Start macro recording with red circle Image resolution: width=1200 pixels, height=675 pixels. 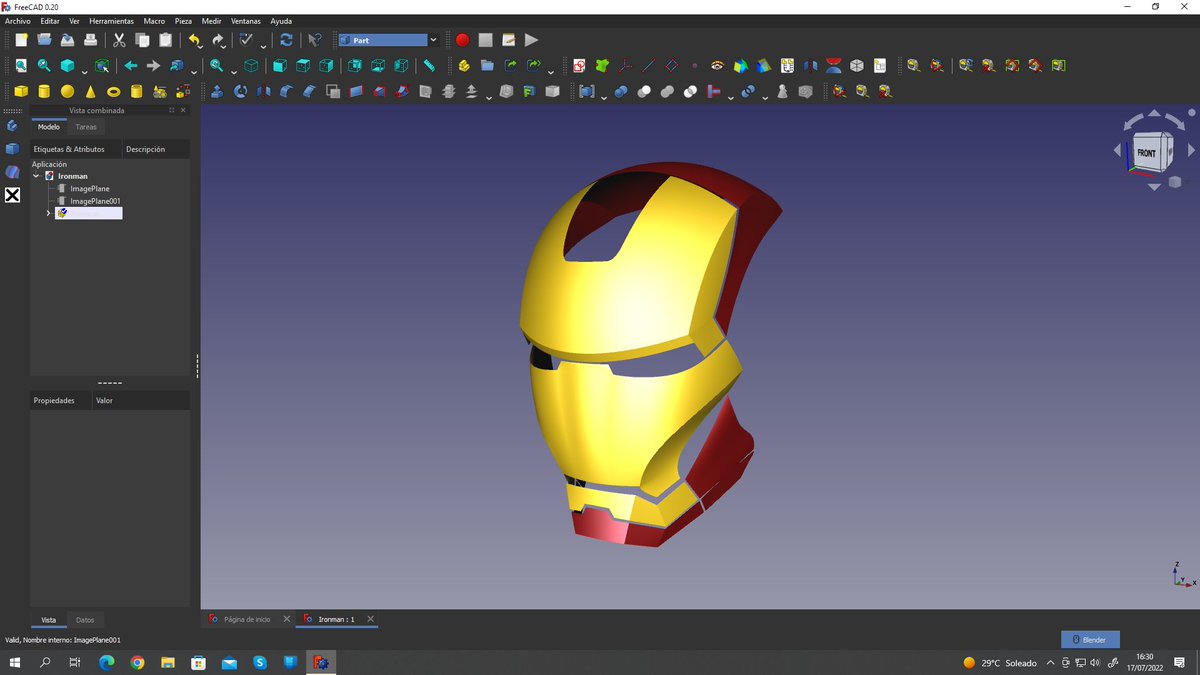(462, 40)
